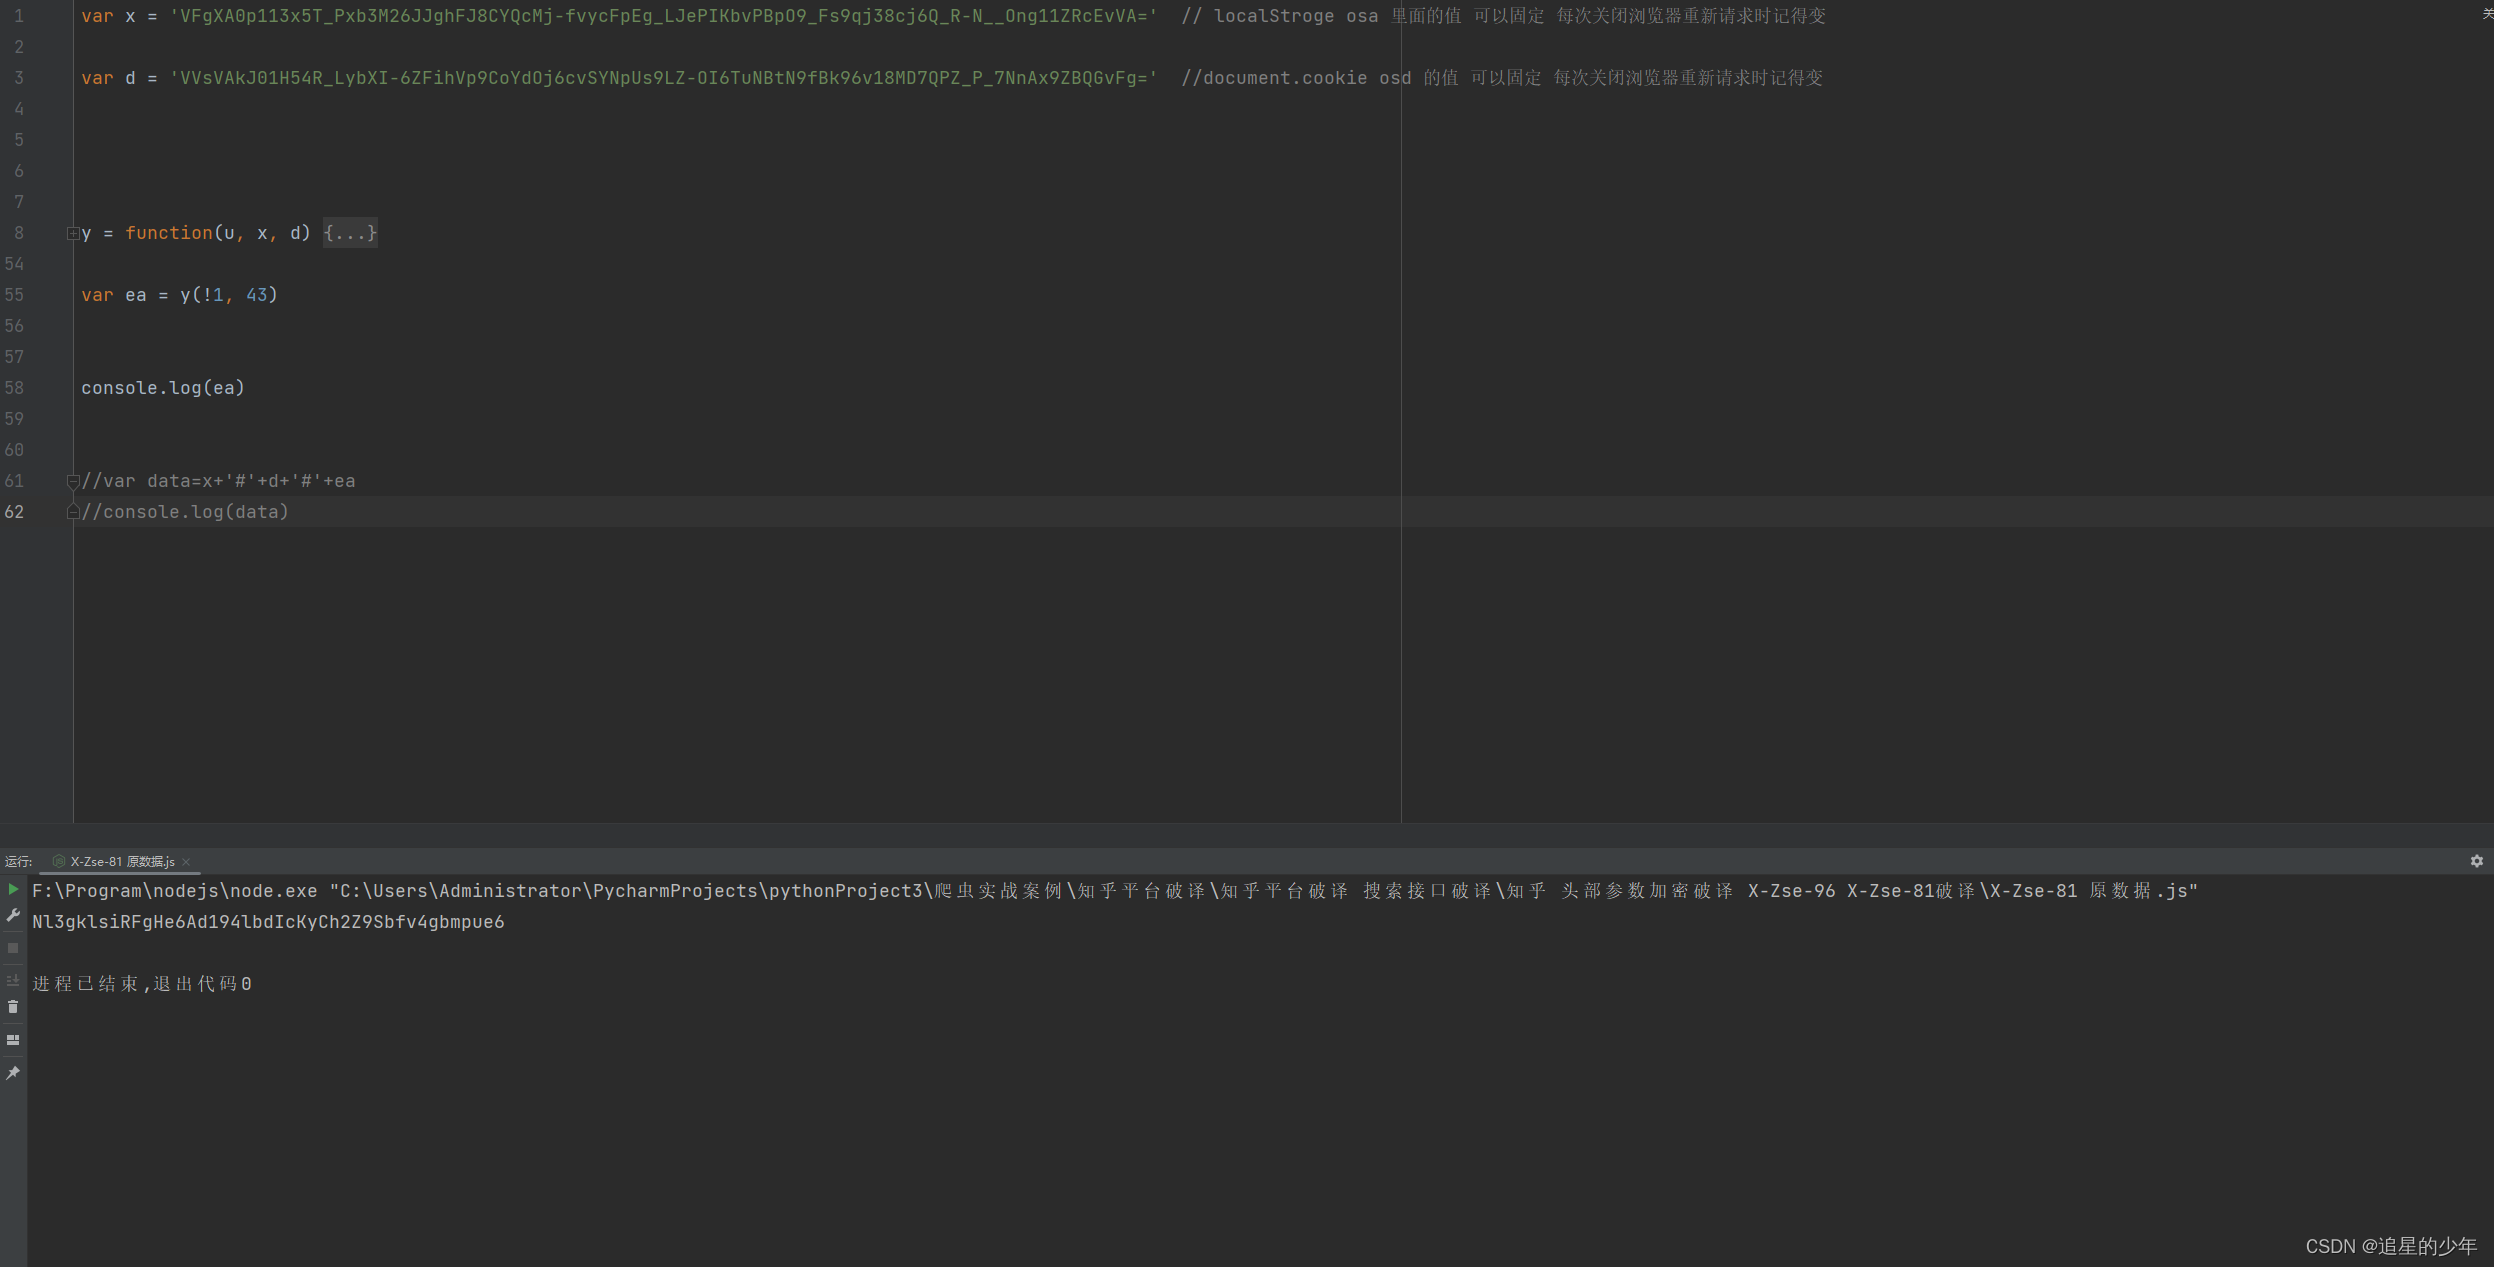The image size is (2494, 1267).
Task: Clear console output with trash icon
Action: point(13,1007)
